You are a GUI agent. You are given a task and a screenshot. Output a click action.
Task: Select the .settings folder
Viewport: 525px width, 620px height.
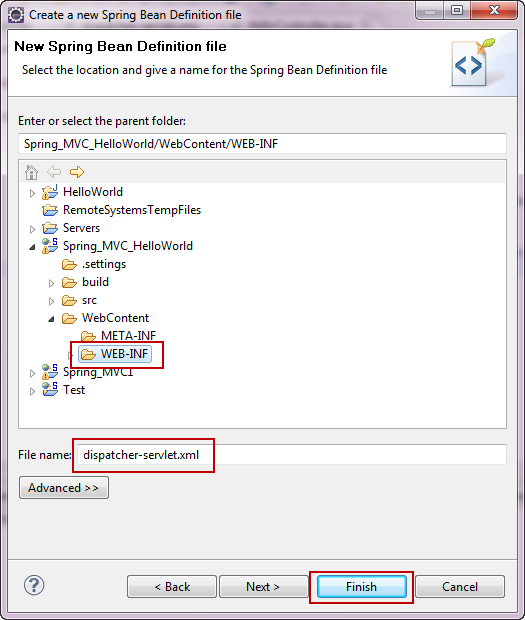click(94, 264)
